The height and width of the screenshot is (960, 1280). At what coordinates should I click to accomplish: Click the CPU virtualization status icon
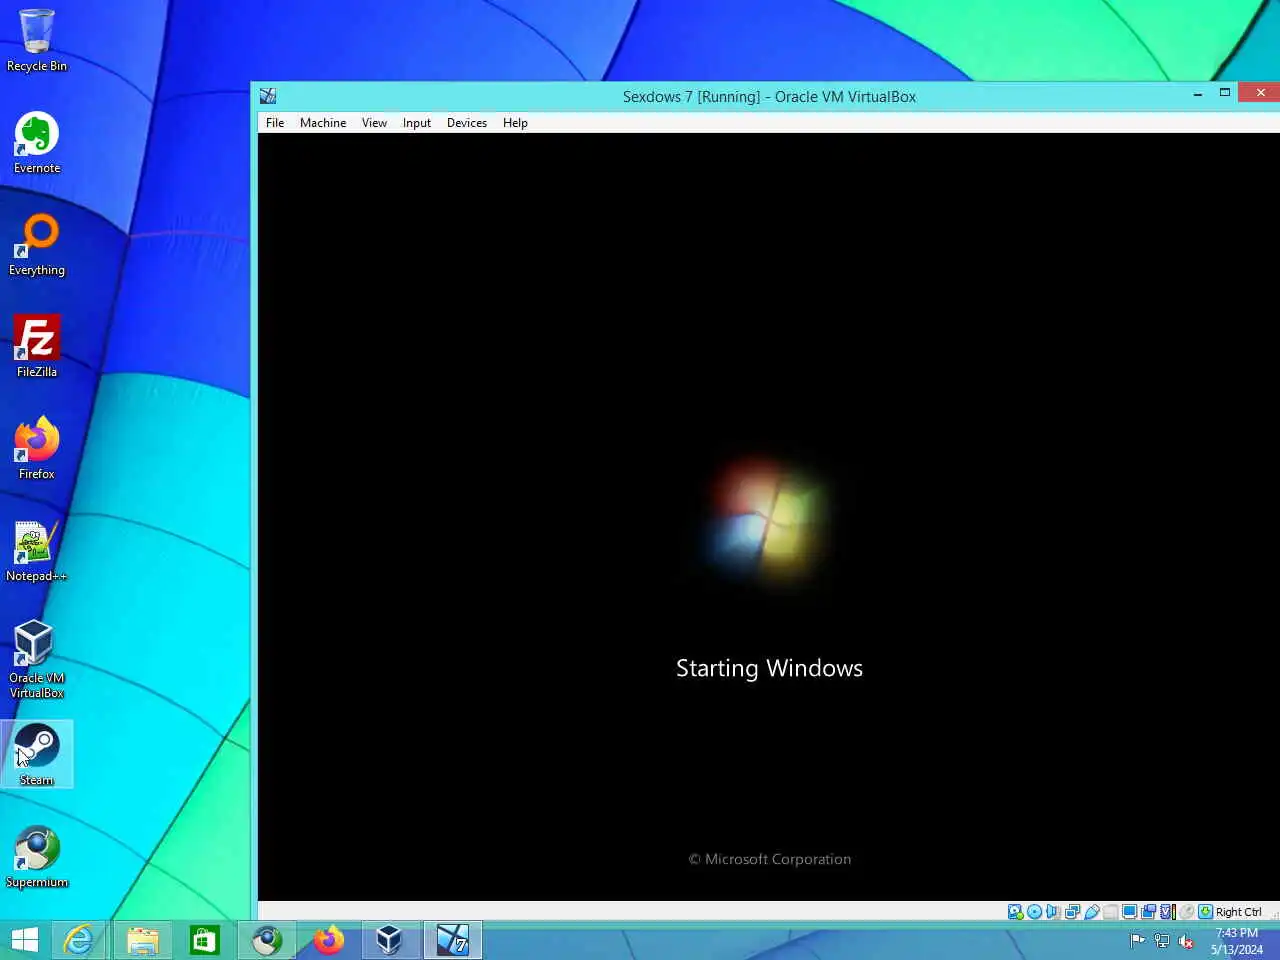[1167, 912]
